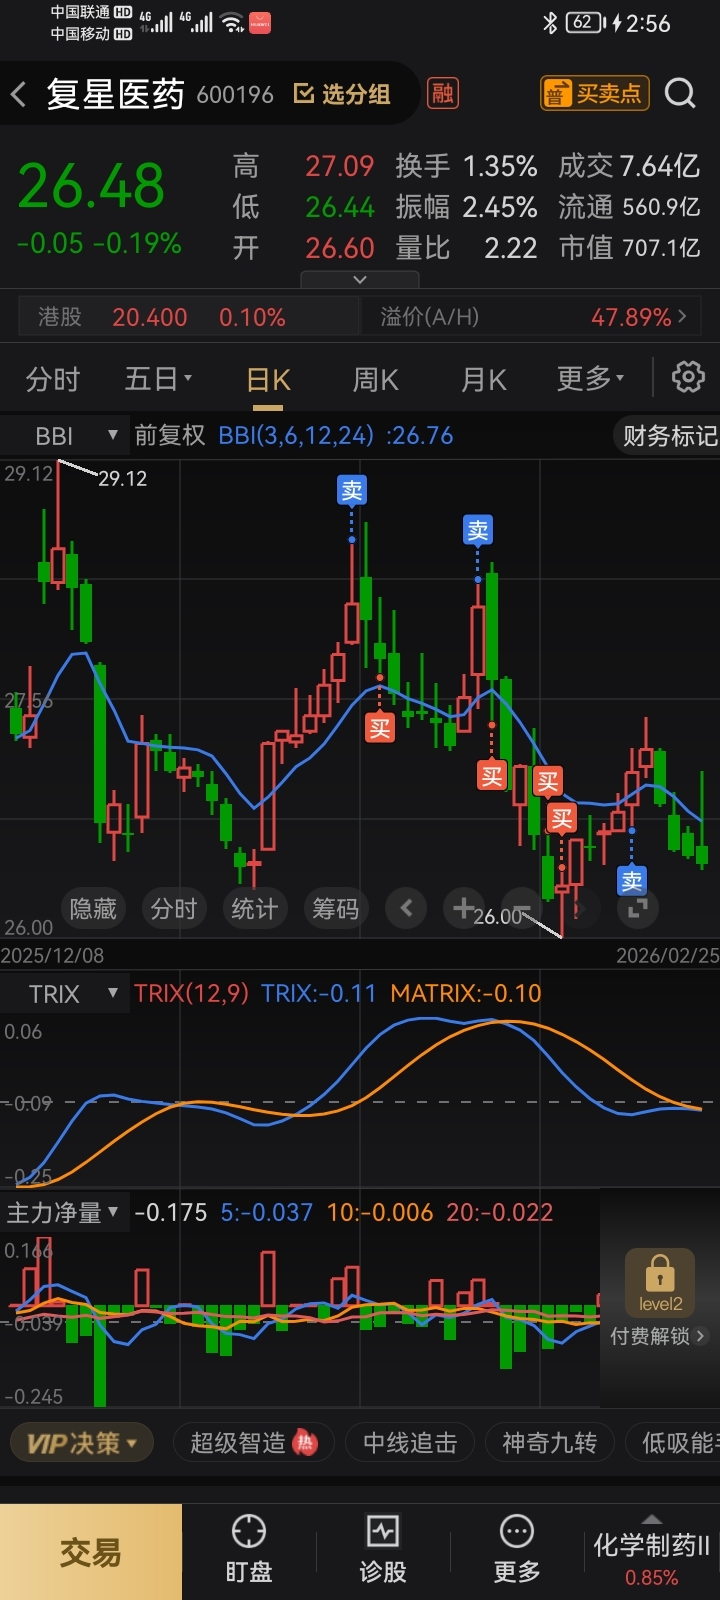
Task: Open 付费解锁 paid unlock link
Action: pyautogui.click(x=658, y=1336)
